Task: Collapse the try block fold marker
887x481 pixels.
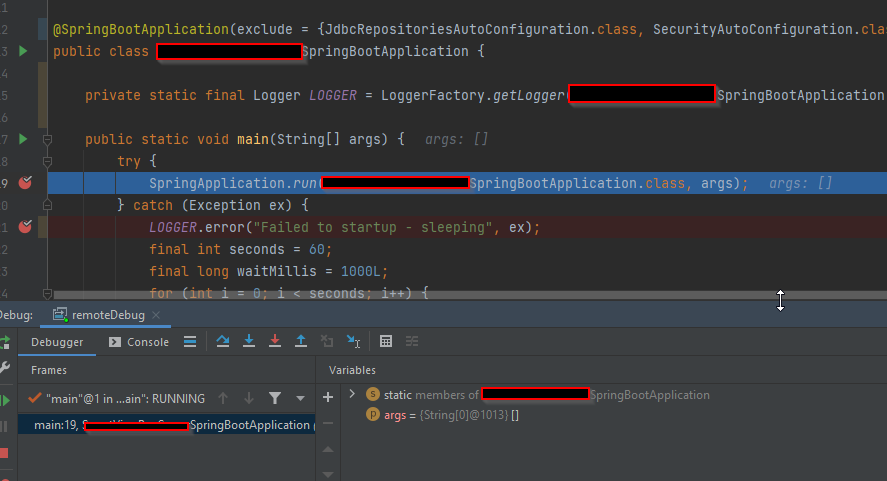Action: [x=47, y=161]
